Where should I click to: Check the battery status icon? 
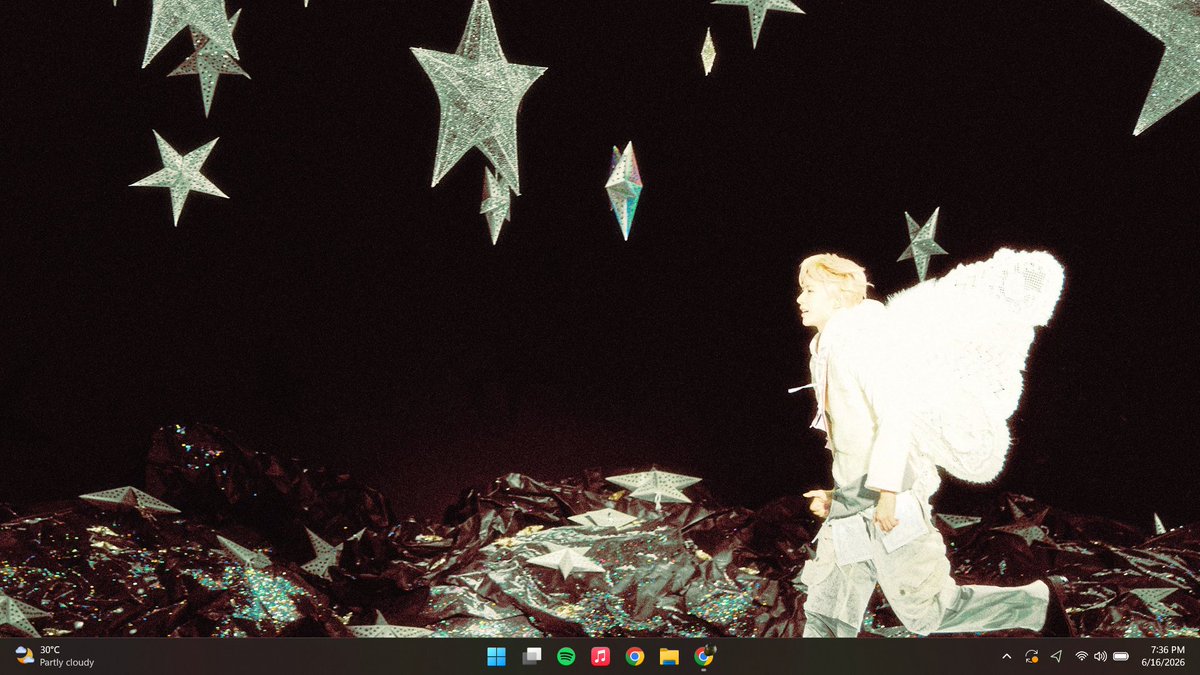[x=1121, y=656]
